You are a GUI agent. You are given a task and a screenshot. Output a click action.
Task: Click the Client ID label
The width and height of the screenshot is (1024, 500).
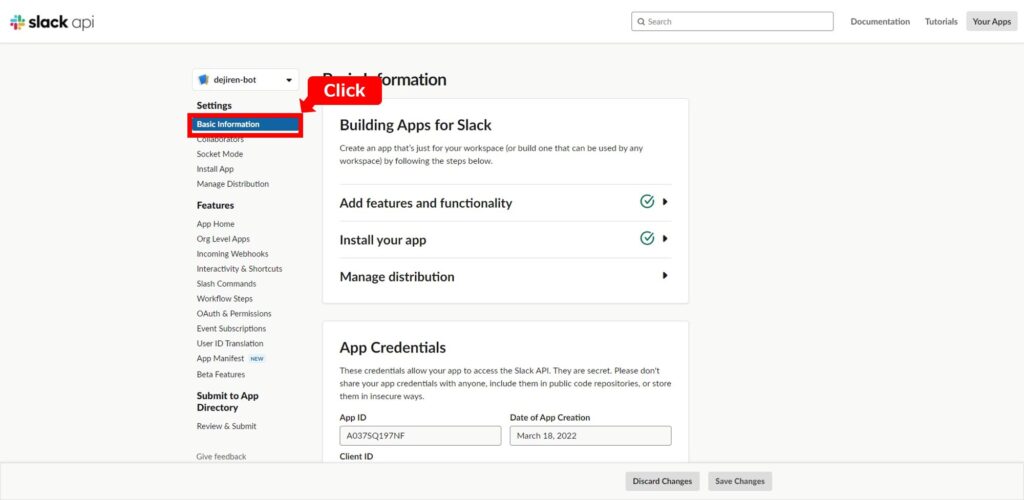356,457
